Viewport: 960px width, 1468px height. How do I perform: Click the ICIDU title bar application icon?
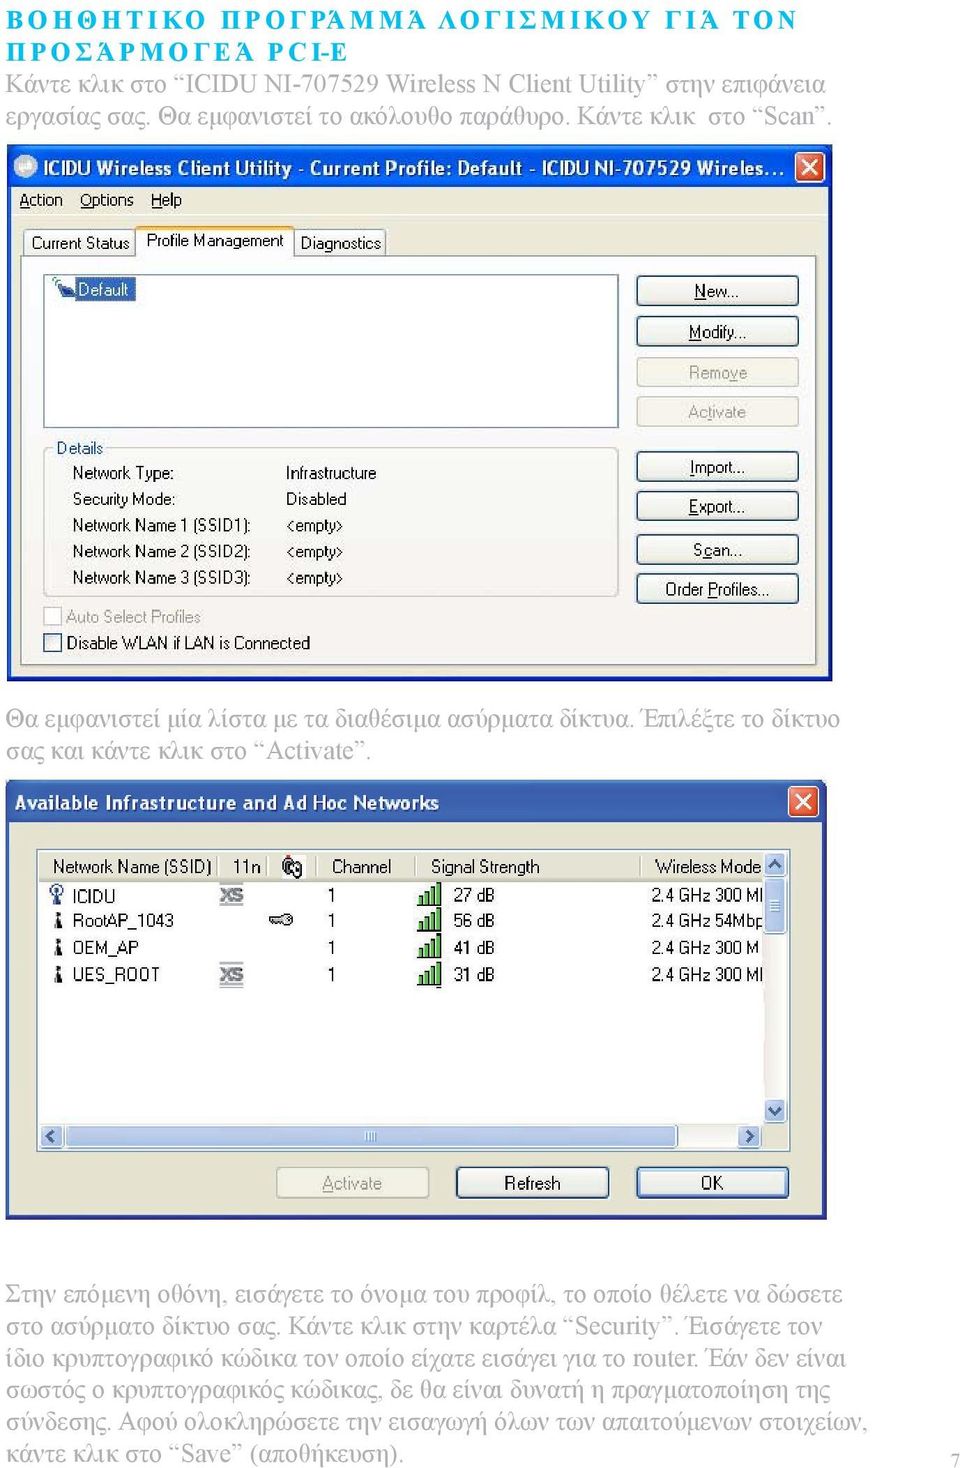point(26,167)
